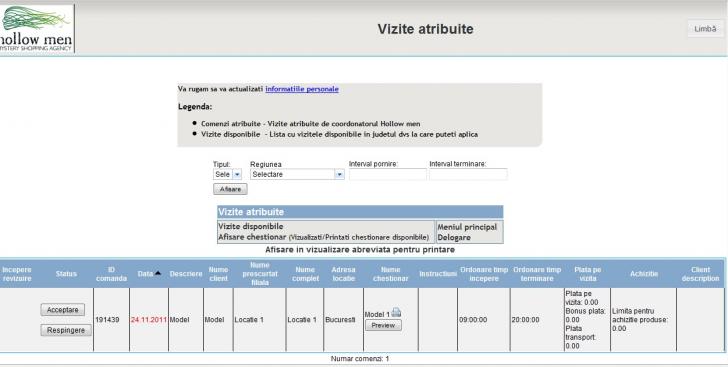Sort by the Ordonare timp incepere header
The width and height of the screenshot is (728, 367).
tap(484, 274)
